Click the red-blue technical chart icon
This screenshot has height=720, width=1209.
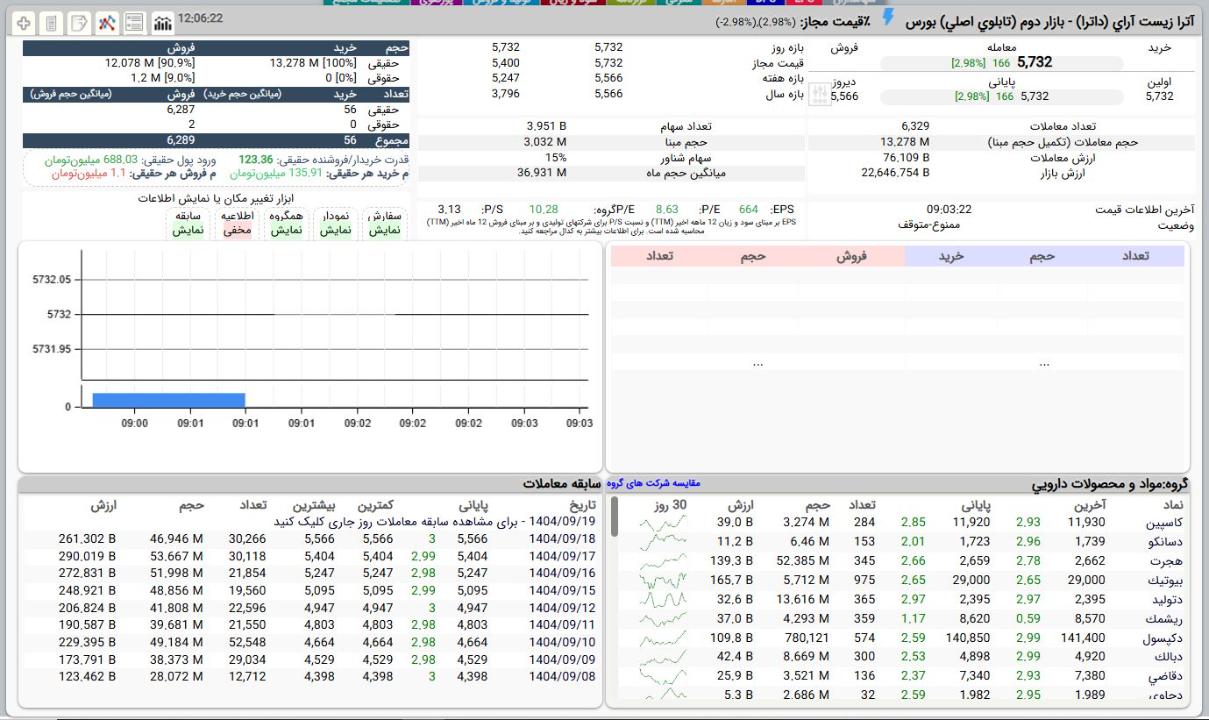pyautogui.click(x=106, y=22)
